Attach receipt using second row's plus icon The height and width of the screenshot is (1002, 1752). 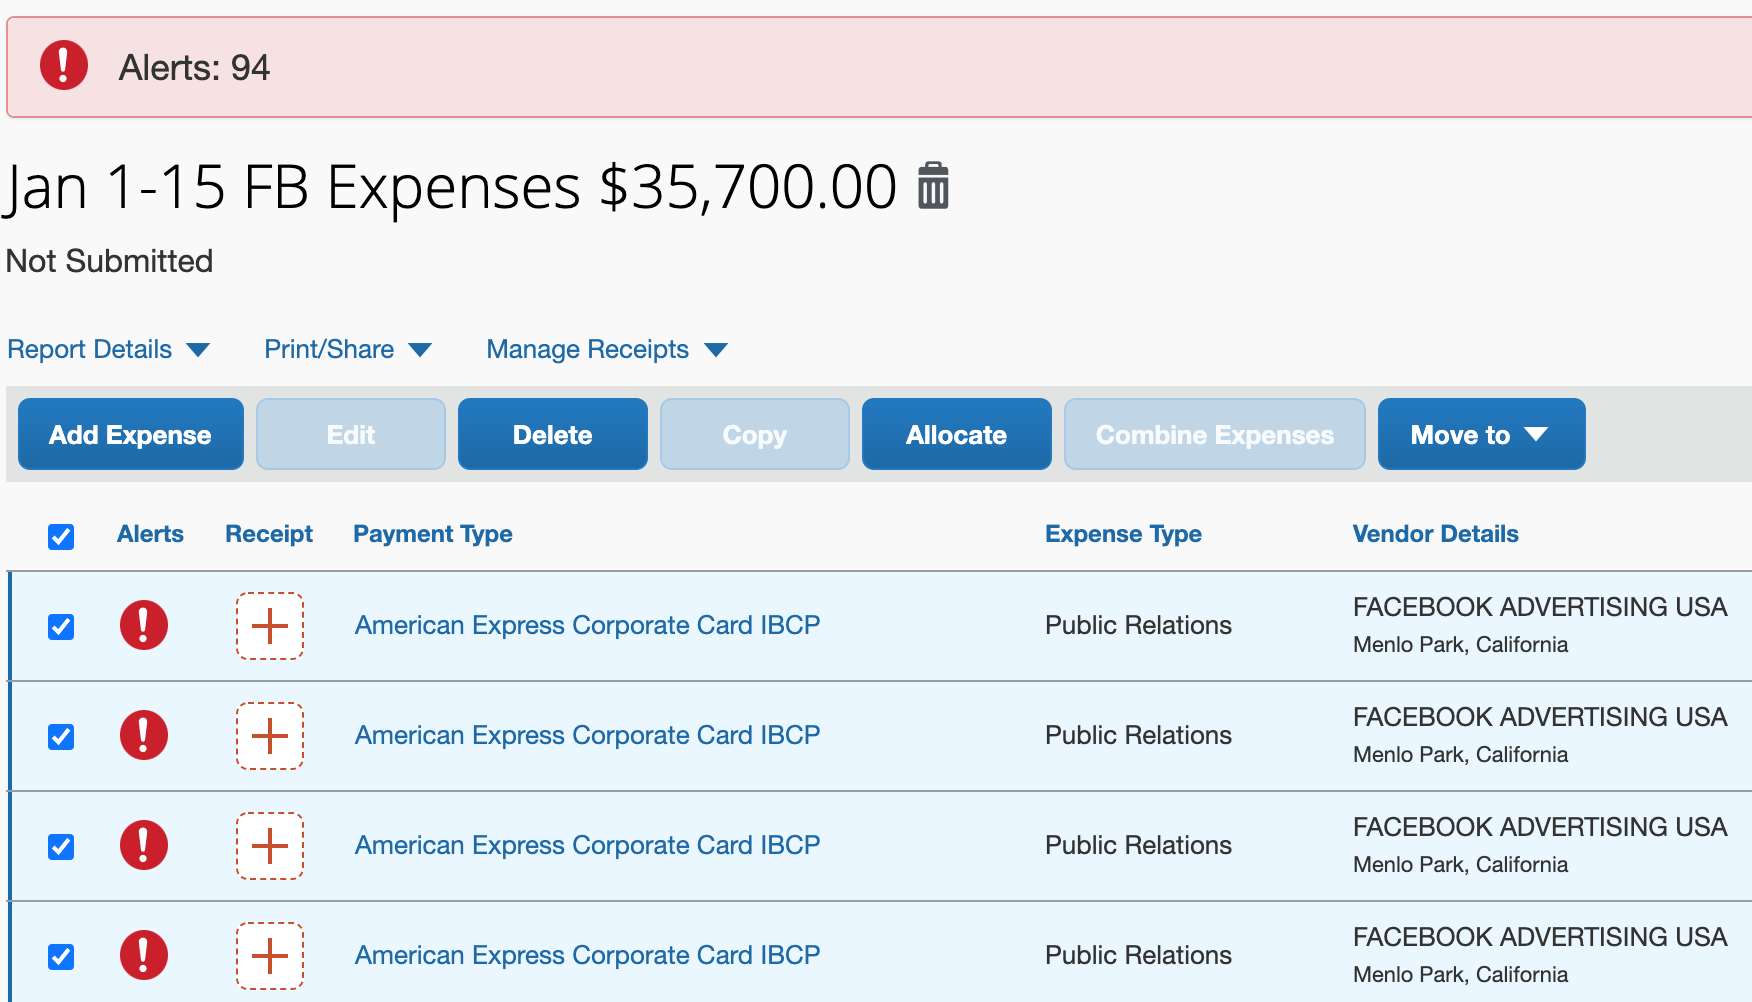click(x=270, y=736)
